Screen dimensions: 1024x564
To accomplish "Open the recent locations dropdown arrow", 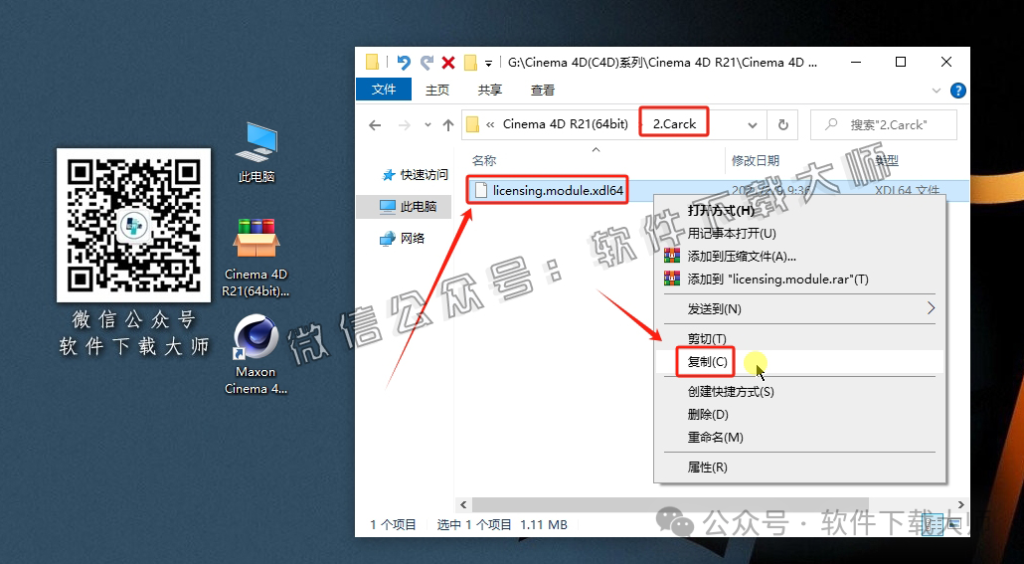I will tap(427, 125).
